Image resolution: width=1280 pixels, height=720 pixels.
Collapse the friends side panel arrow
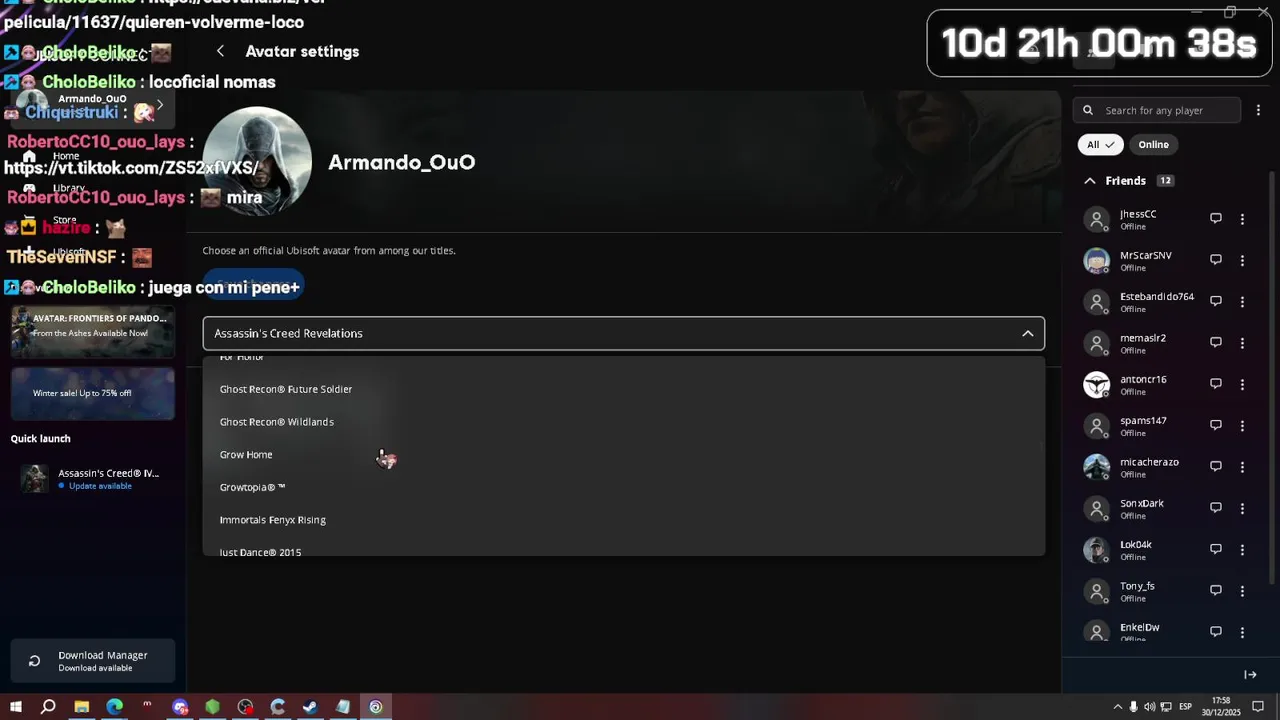(x=1250, y=675)
